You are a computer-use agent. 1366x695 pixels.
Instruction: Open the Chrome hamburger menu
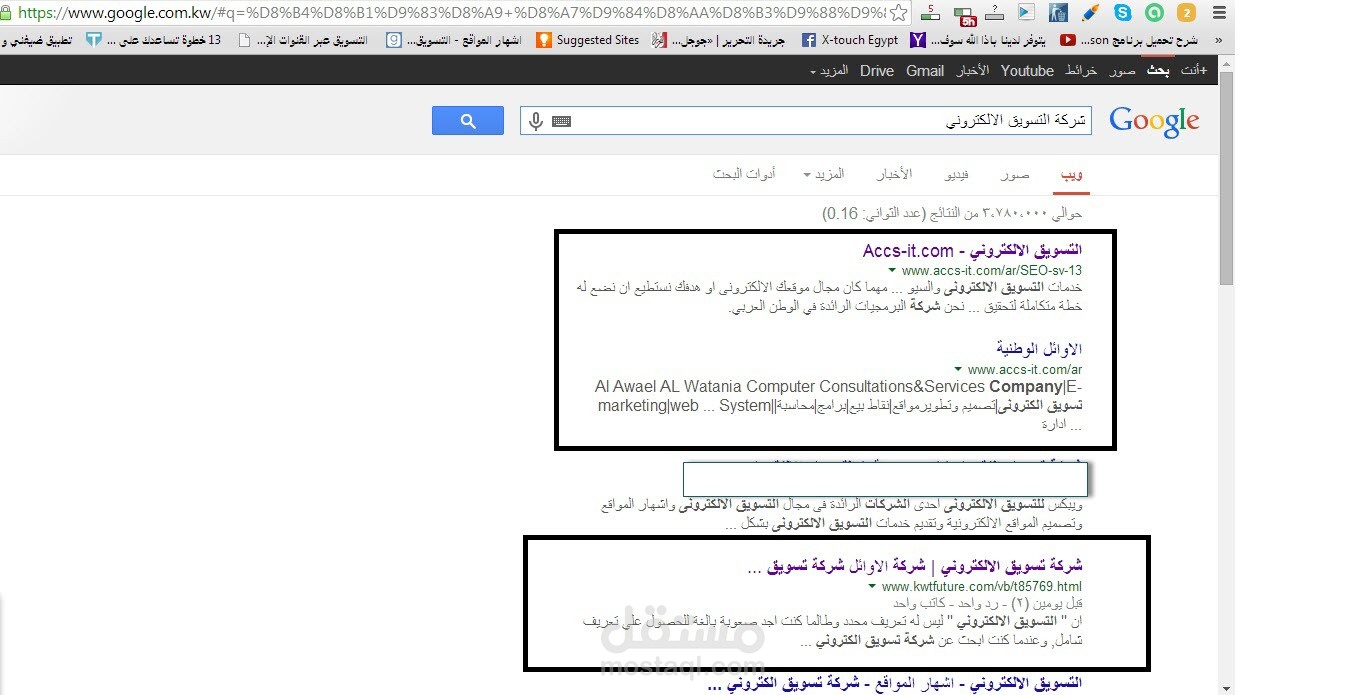1218,13
